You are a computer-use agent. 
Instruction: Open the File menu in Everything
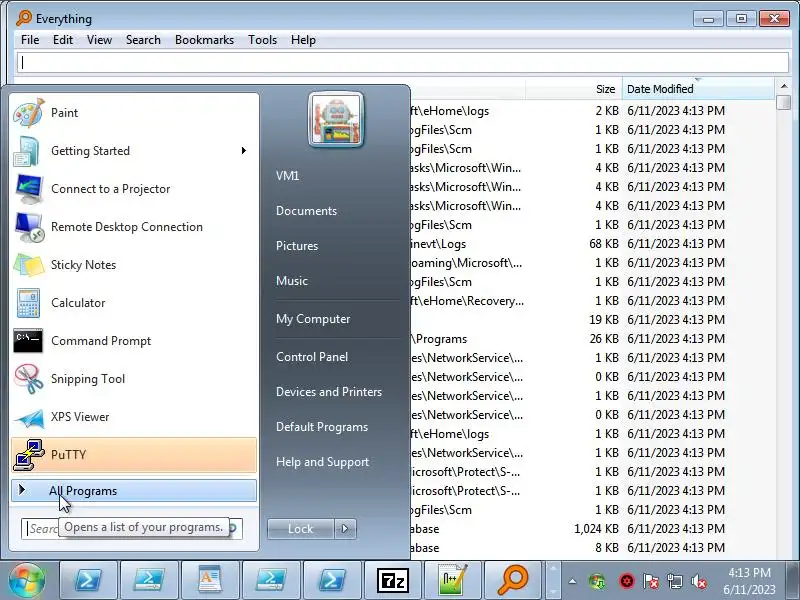[30, 40]
